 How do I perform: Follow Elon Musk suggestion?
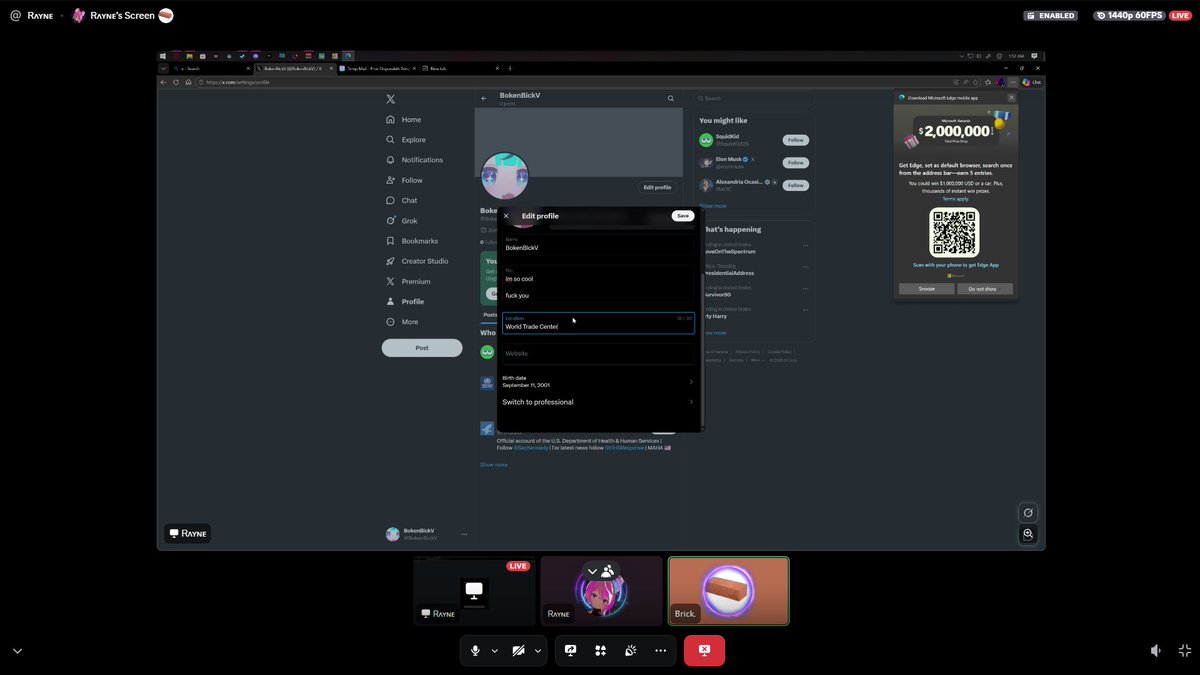tap(795, 162)
